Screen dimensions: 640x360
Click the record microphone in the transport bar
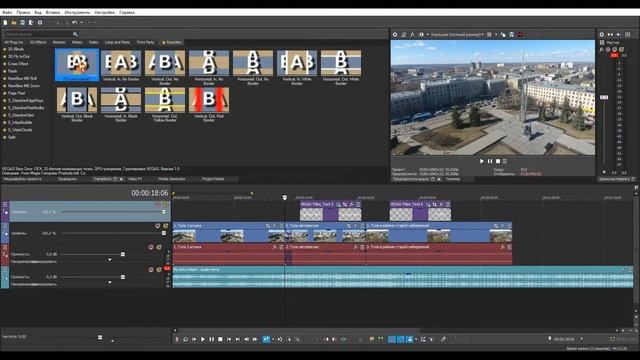point(177,339)
